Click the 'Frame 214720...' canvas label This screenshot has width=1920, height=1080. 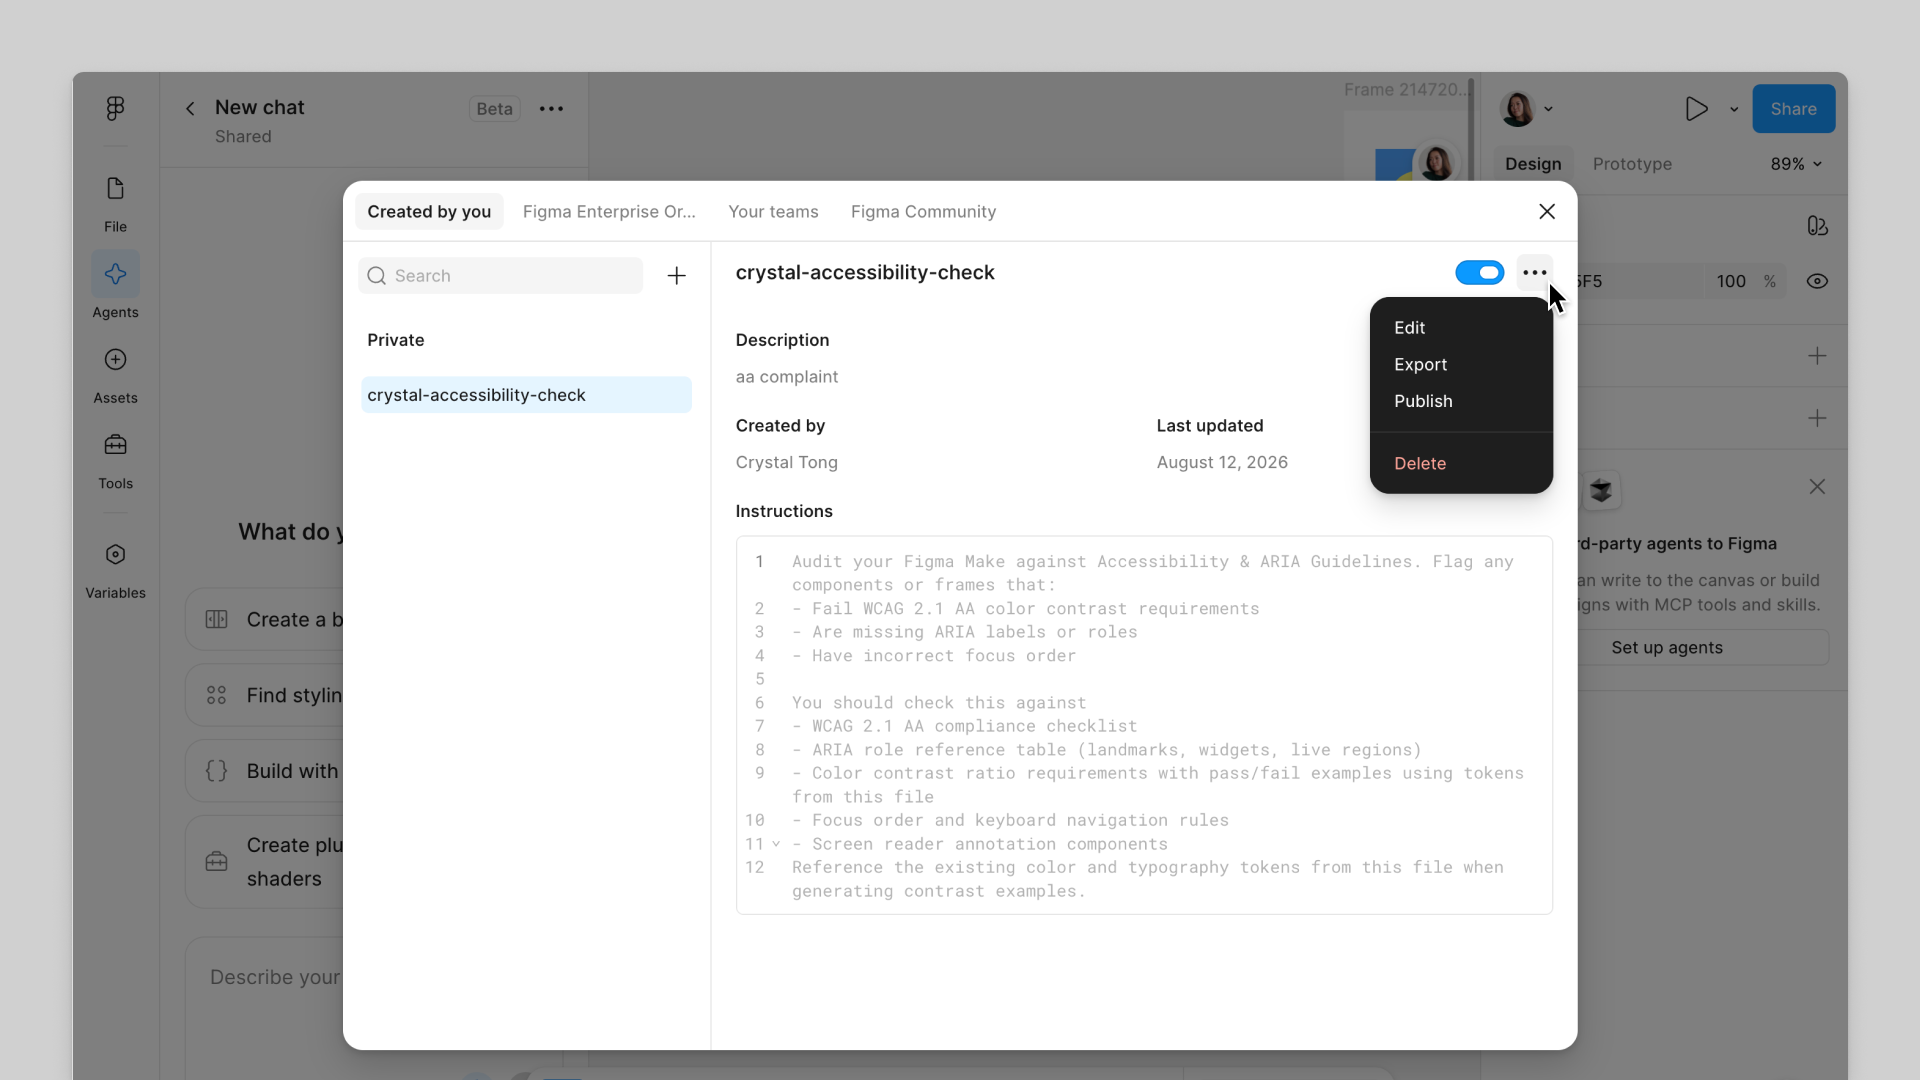click(1406, 90)
